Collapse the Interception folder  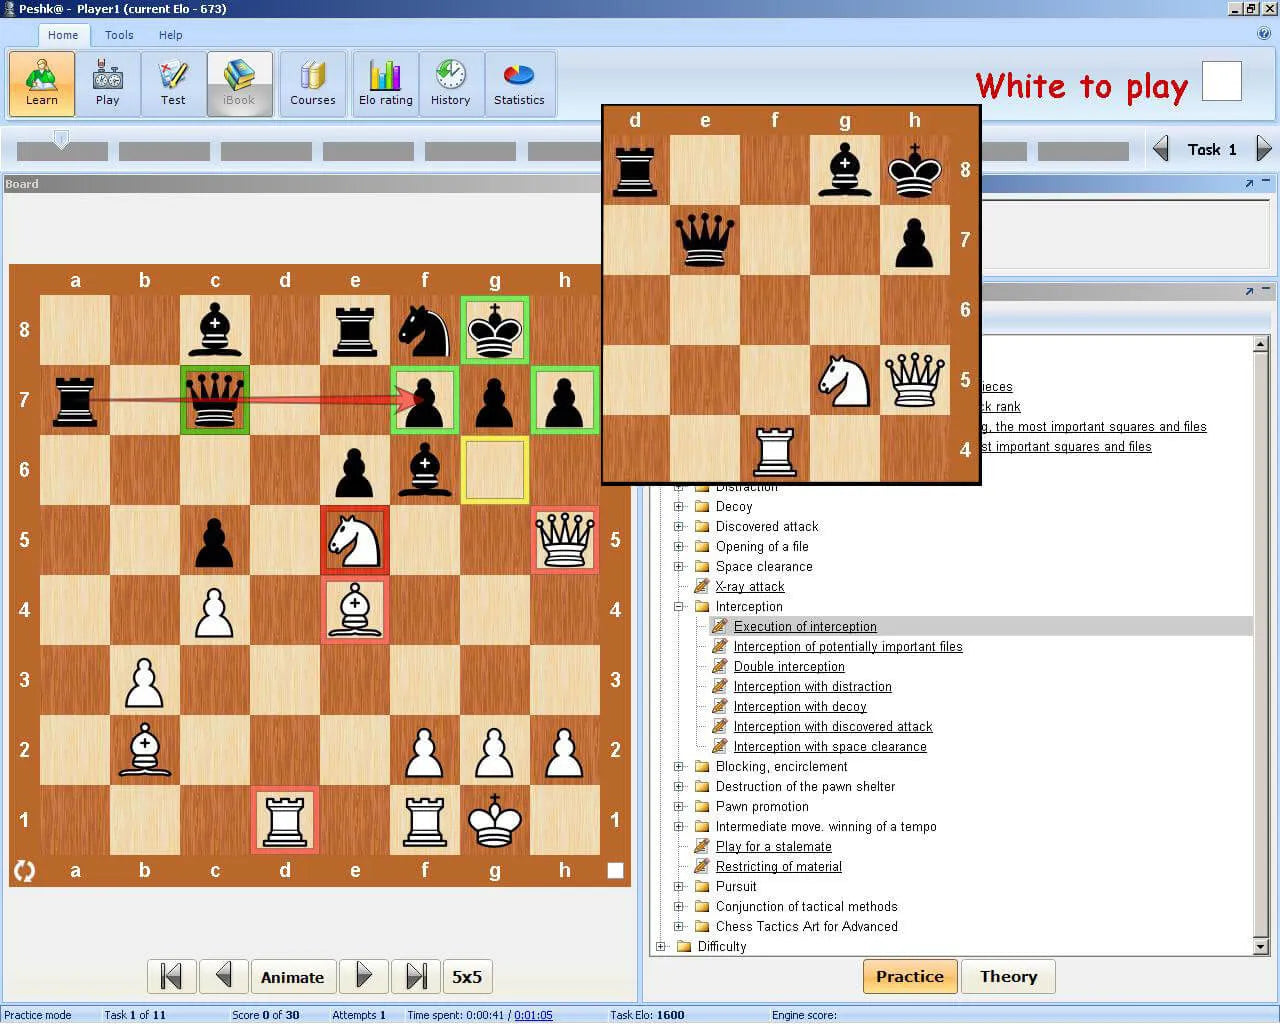(679, 607)
